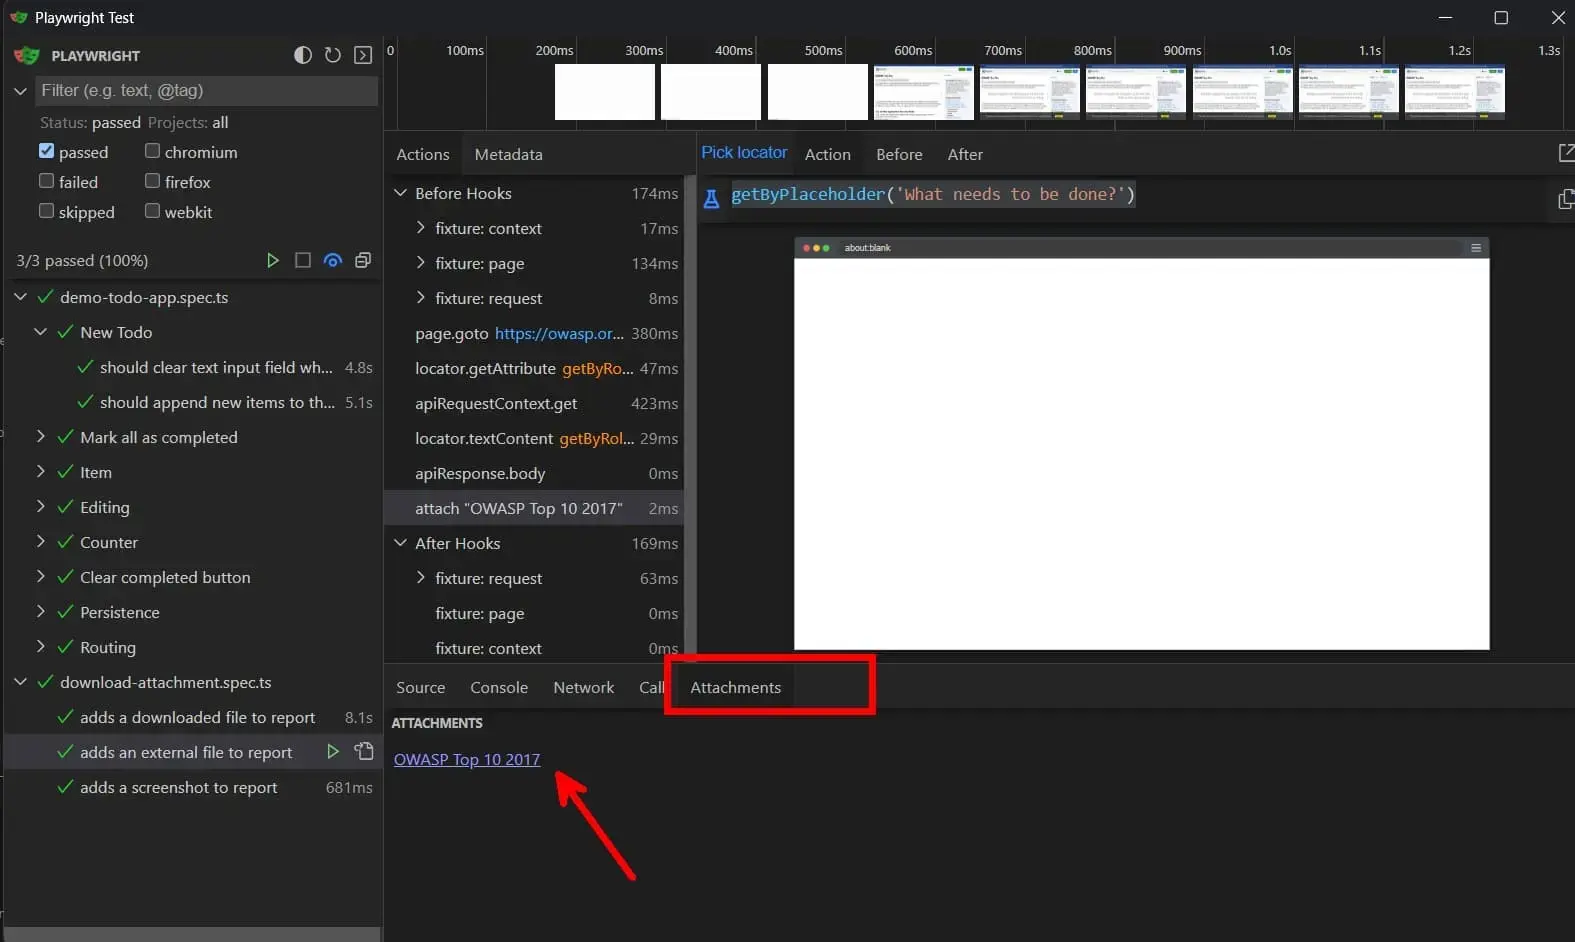The image size is (1575, 942).
Task: Collapse the filter options chevron
Action: 20,90
